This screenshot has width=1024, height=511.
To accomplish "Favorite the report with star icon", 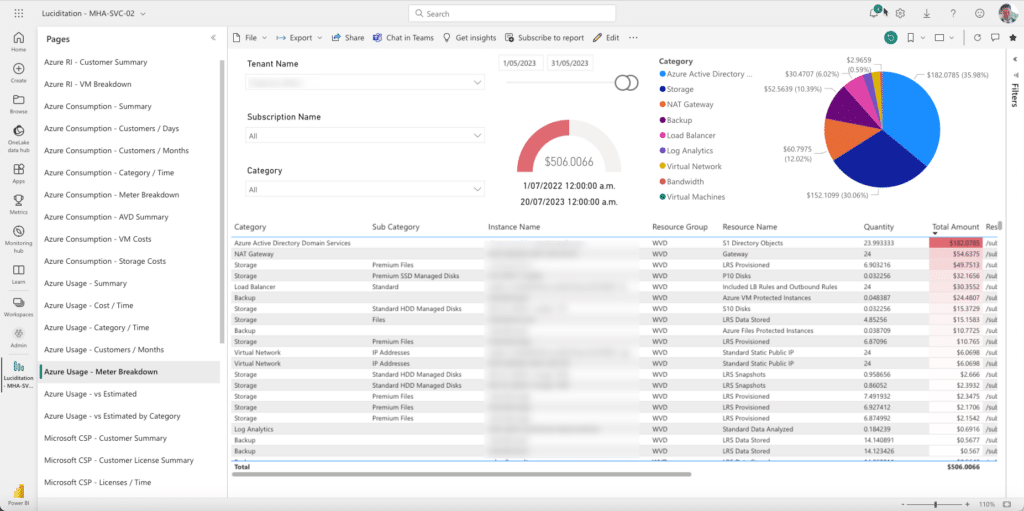I will click(1012, 38).
